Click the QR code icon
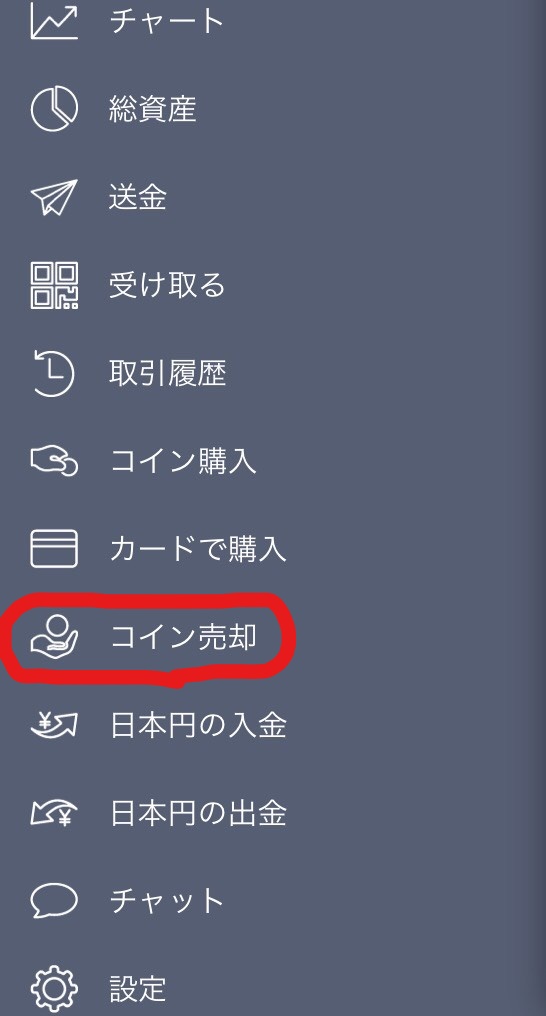This screenshot has height=1016, width=546. [x=54, y=285]
